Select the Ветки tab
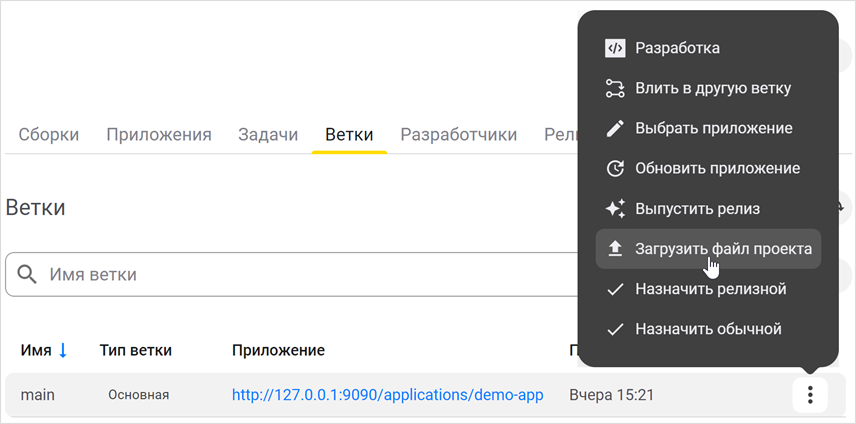Screen dimensions: 856x424 (349, 135)
